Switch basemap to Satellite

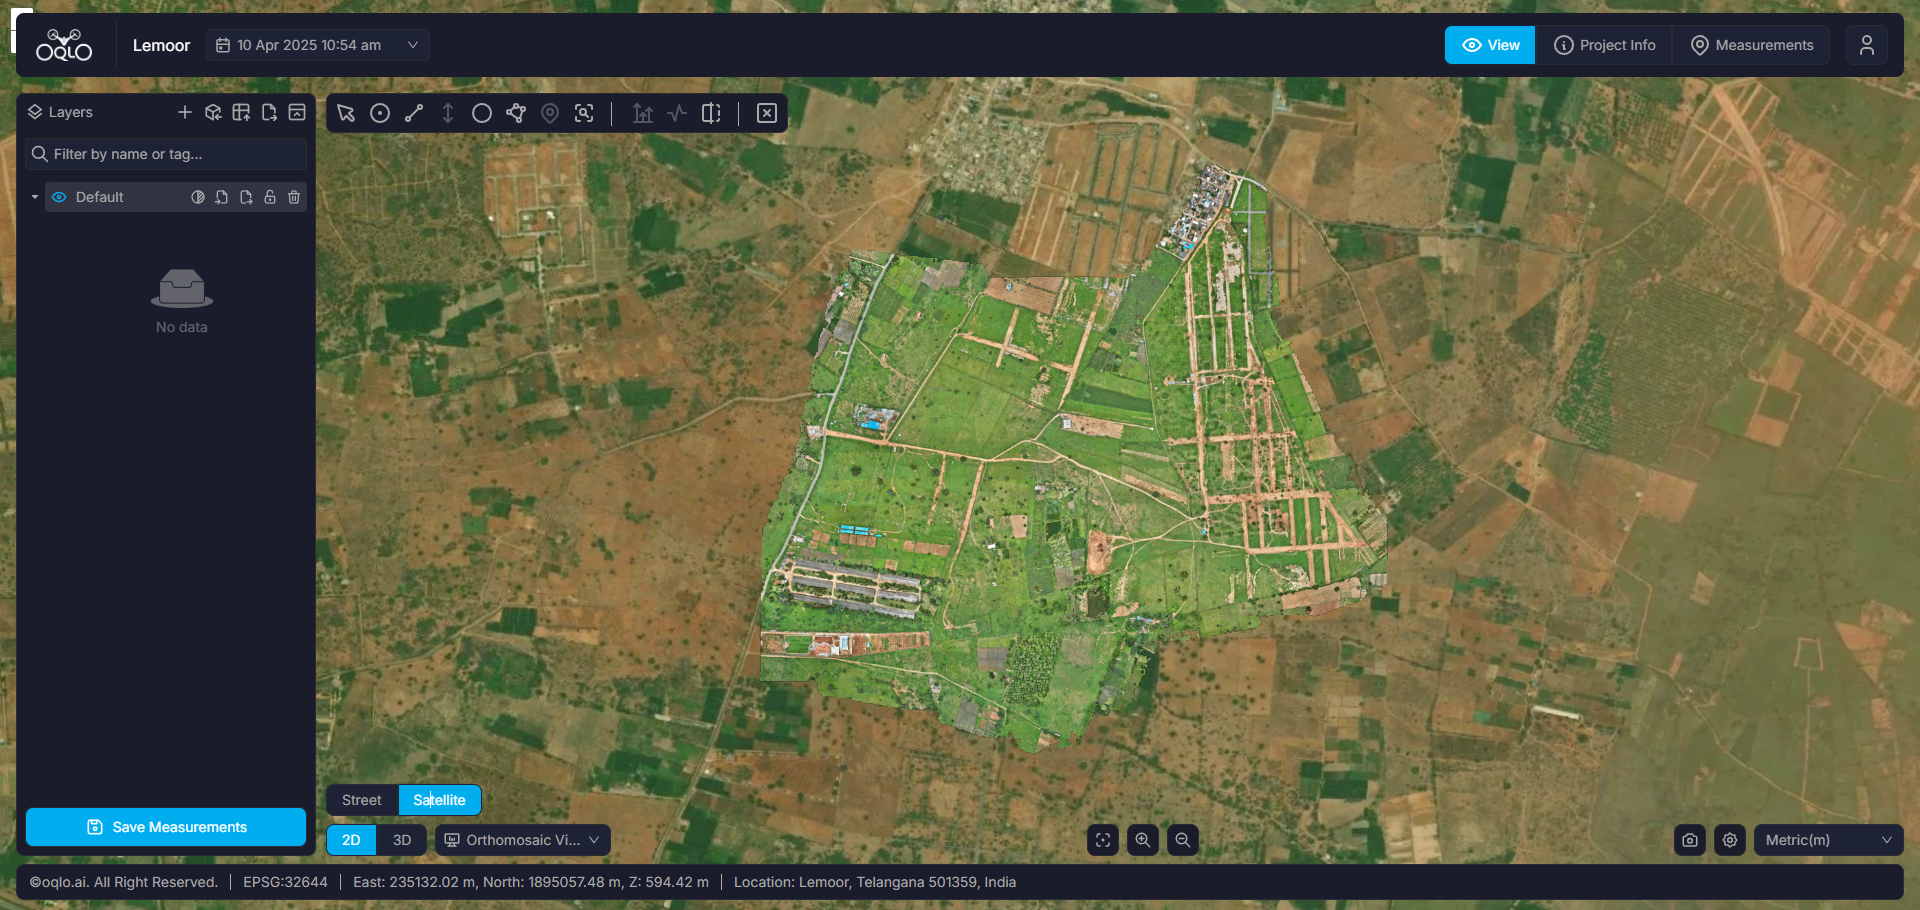coord(440,800)
